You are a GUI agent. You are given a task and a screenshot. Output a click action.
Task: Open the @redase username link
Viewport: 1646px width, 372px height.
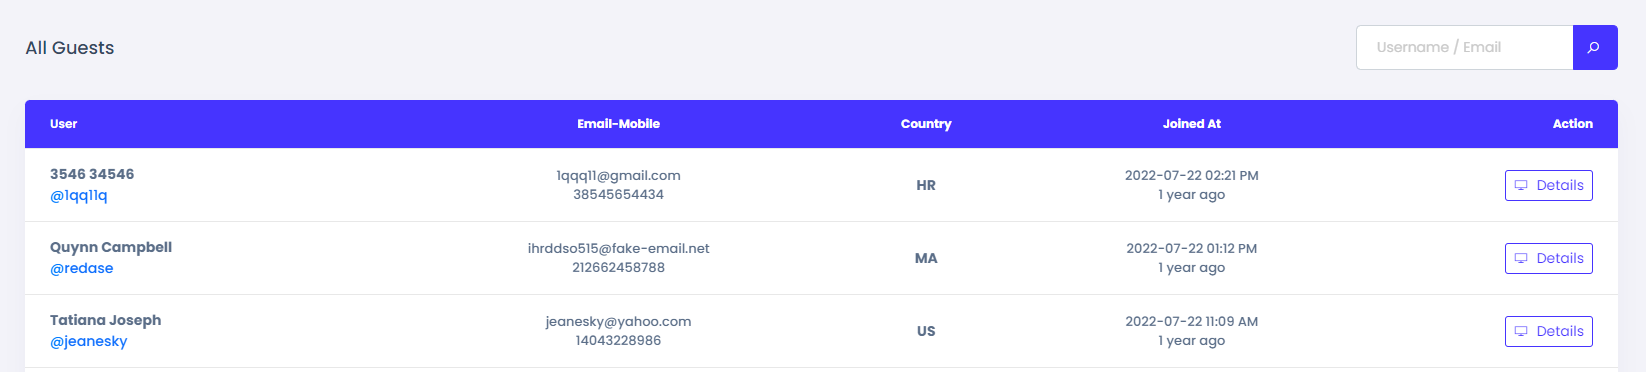[82, 268]
